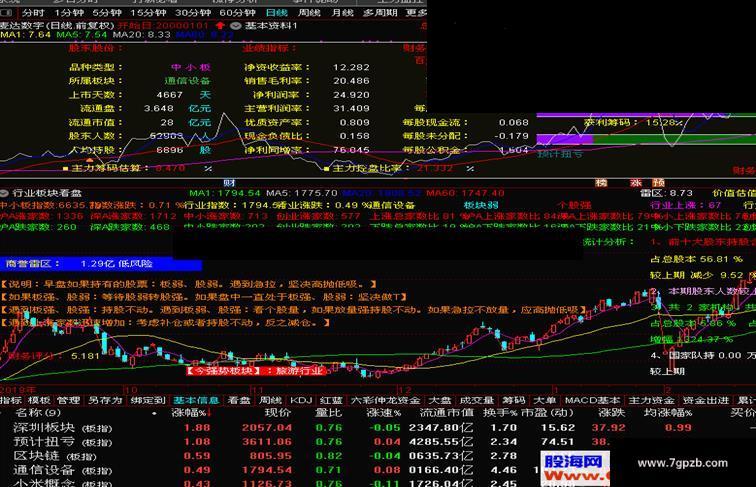Click the 4285.55亿 market value cell
Viewport: 756px width, 487px height.
pos(441,442)
